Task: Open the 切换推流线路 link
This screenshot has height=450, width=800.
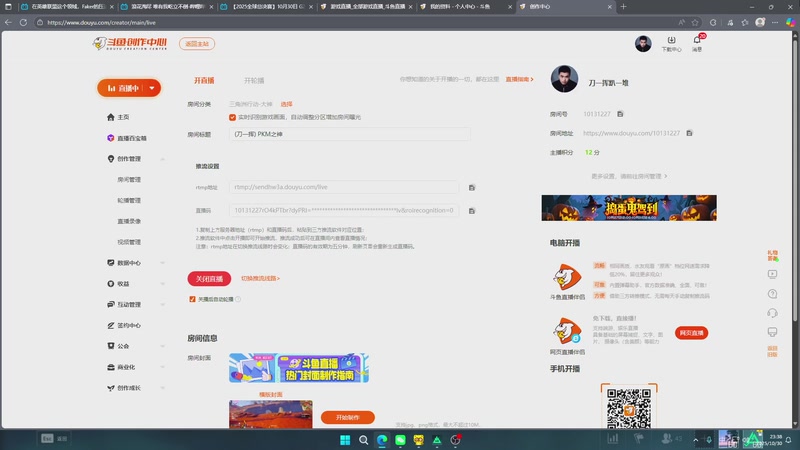Action: 260,279
